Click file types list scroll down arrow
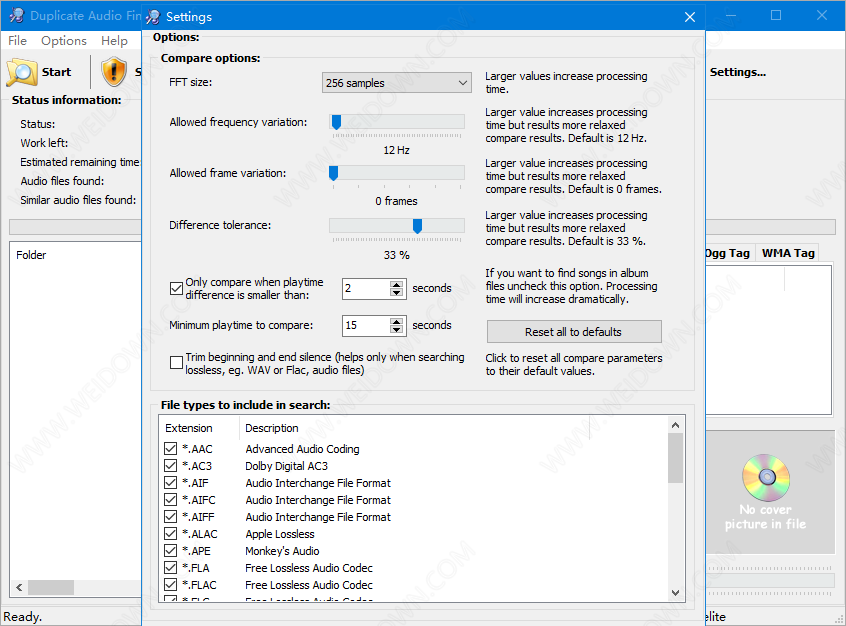The image size is (846, 626). point(676,593)
